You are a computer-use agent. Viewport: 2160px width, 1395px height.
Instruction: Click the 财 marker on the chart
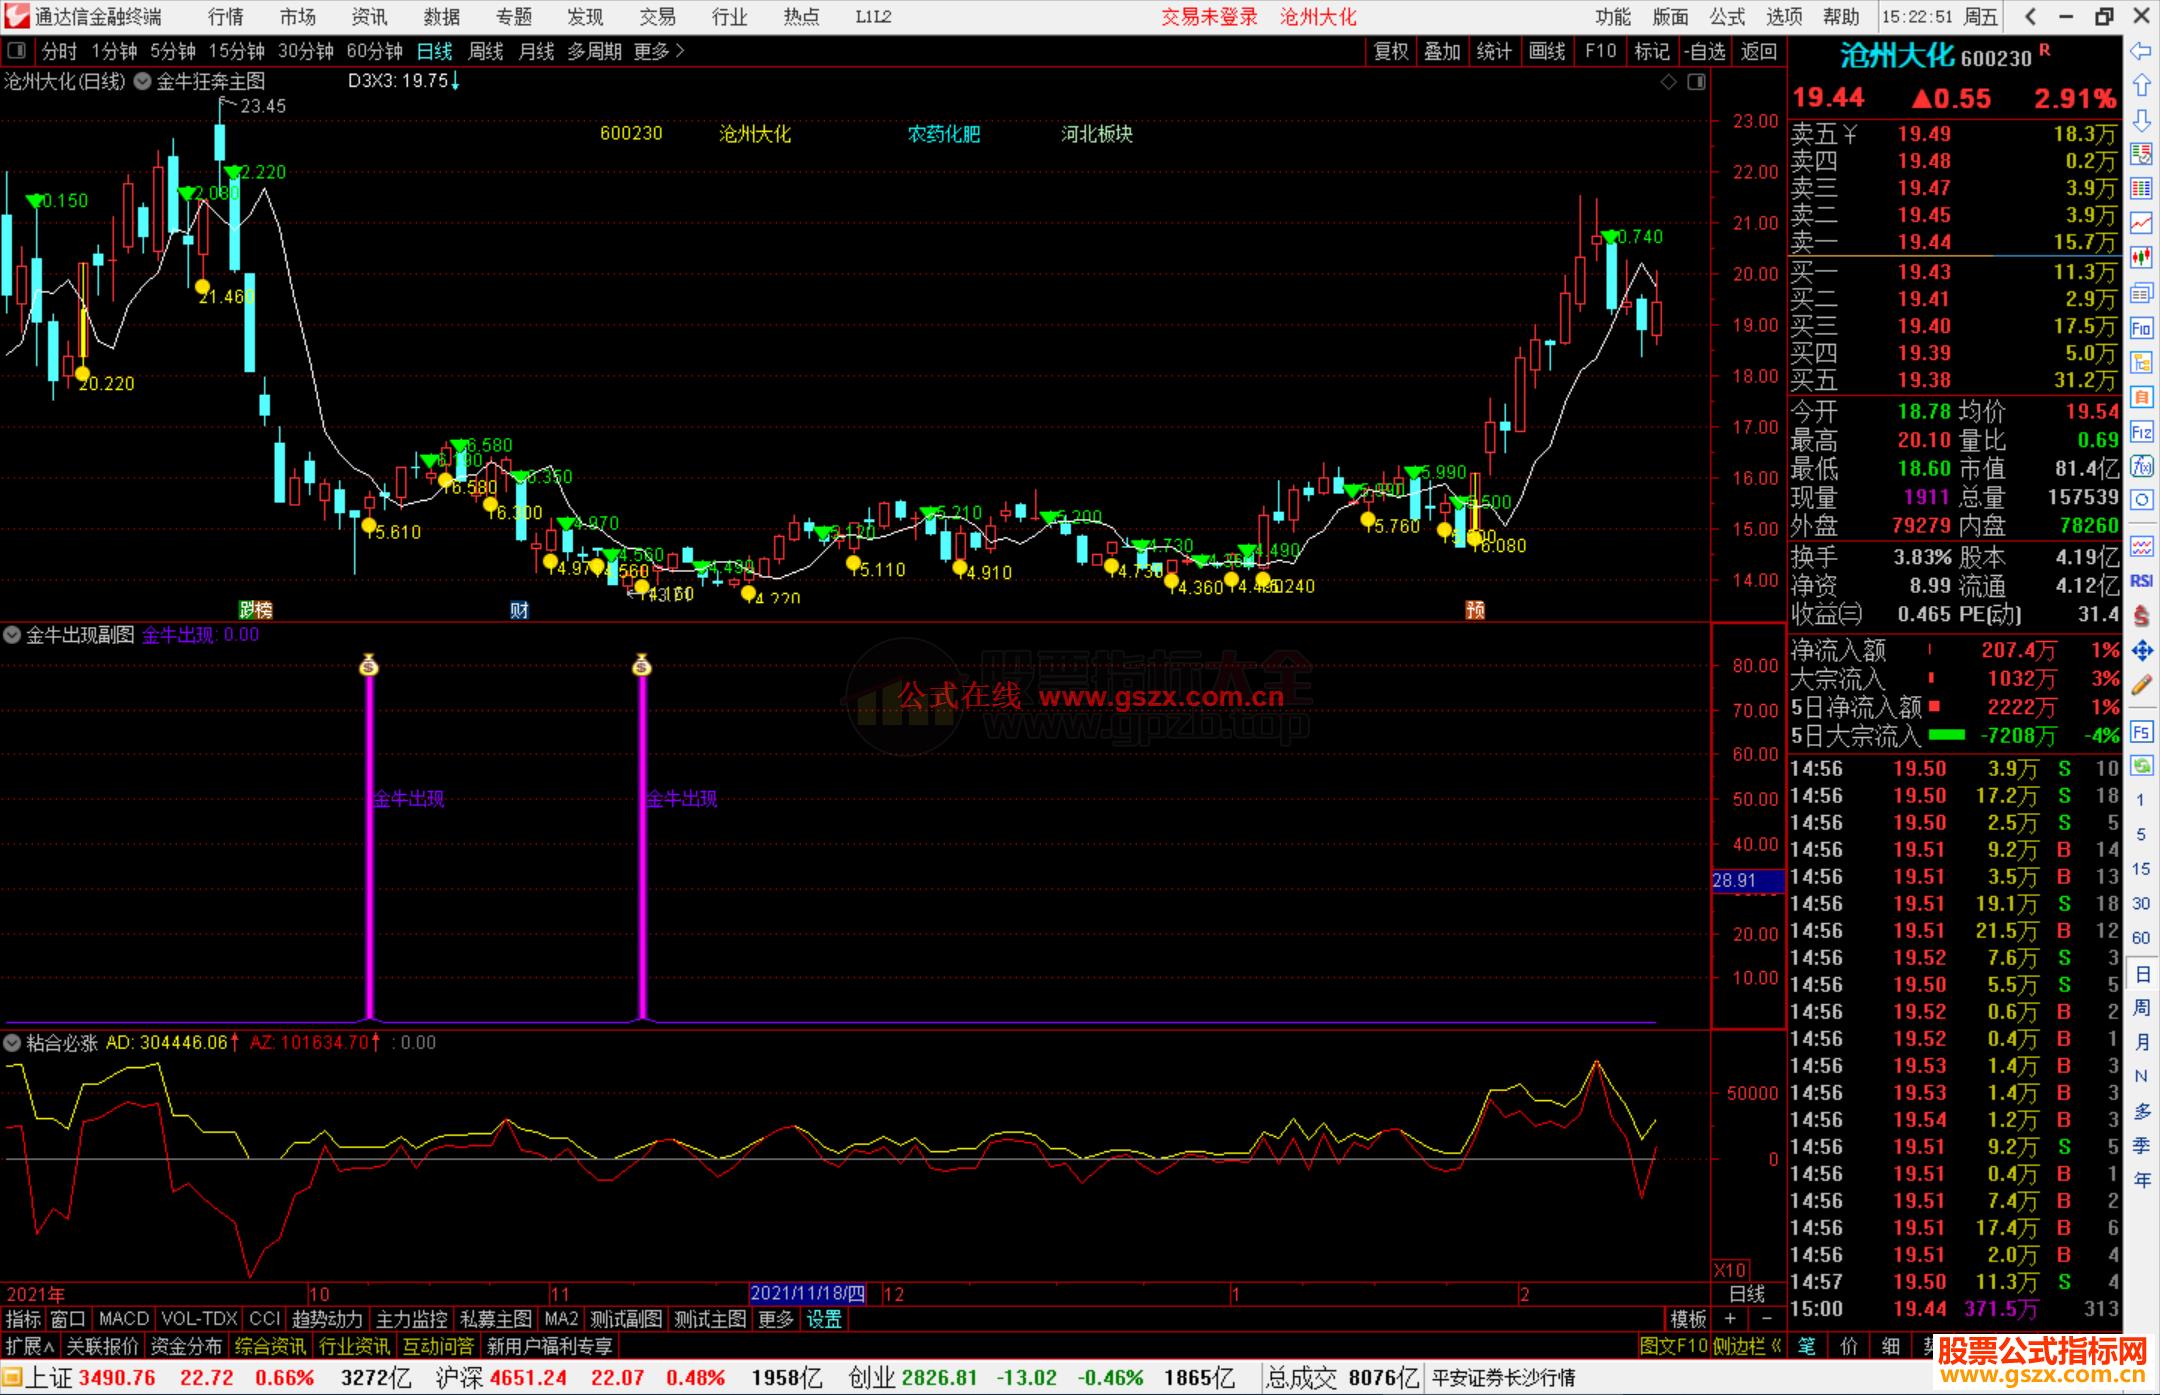point(519,610)
